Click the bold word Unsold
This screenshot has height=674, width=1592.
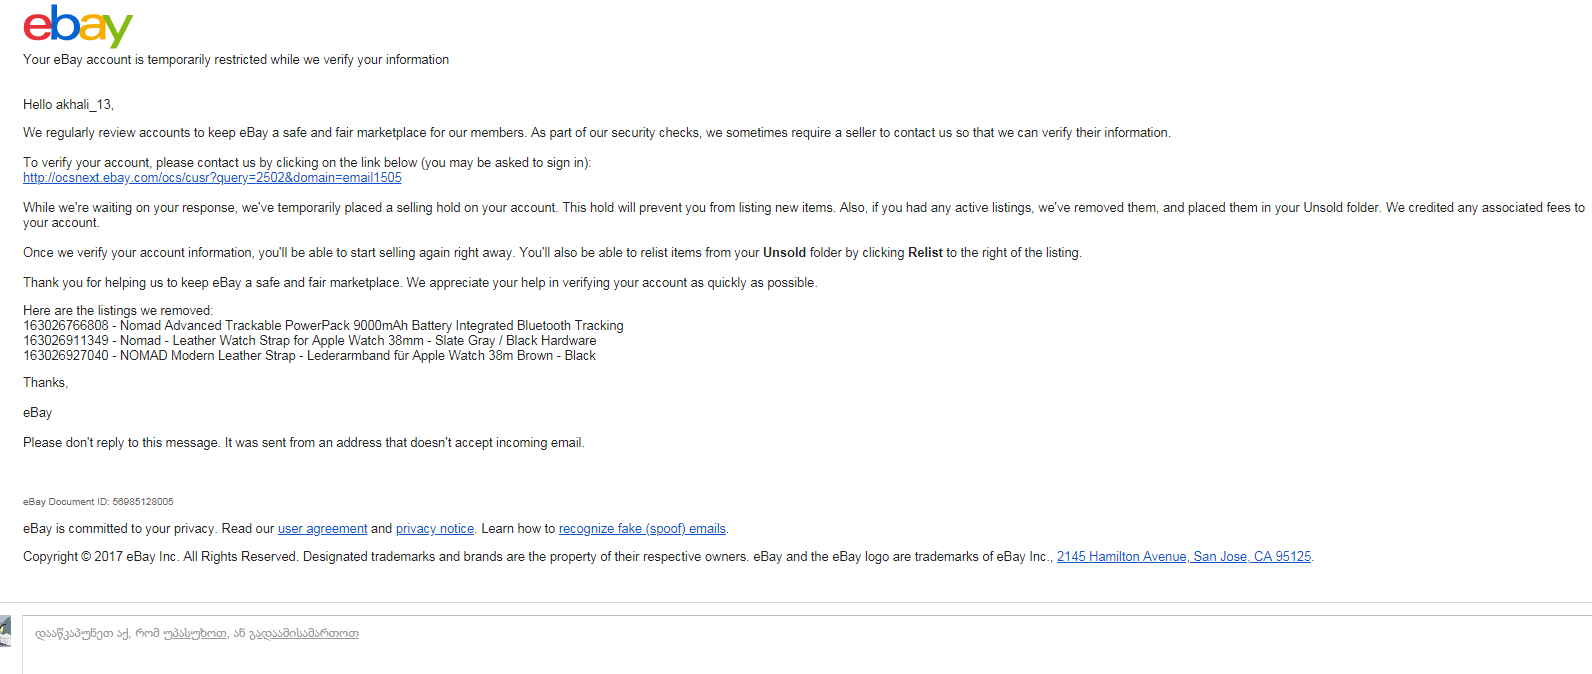pos(784,253)
